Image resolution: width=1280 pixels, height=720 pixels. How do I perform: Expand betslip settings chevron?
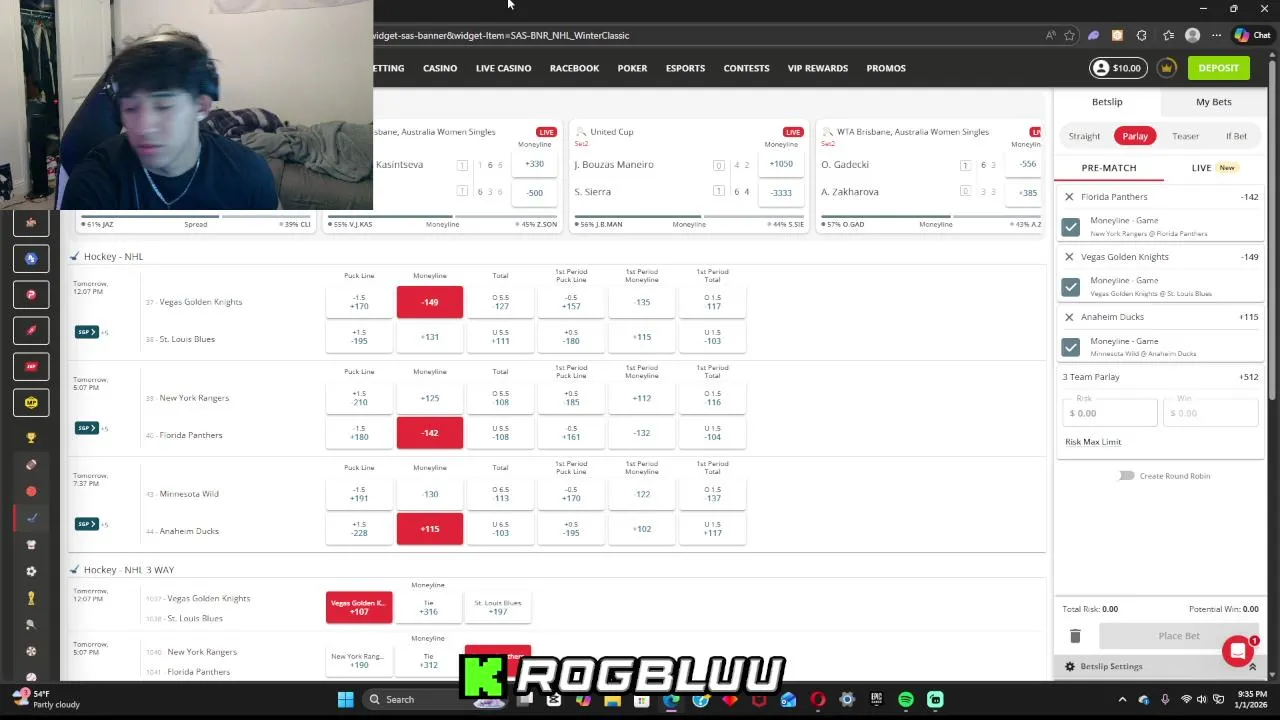click(x=1252, y=666)
